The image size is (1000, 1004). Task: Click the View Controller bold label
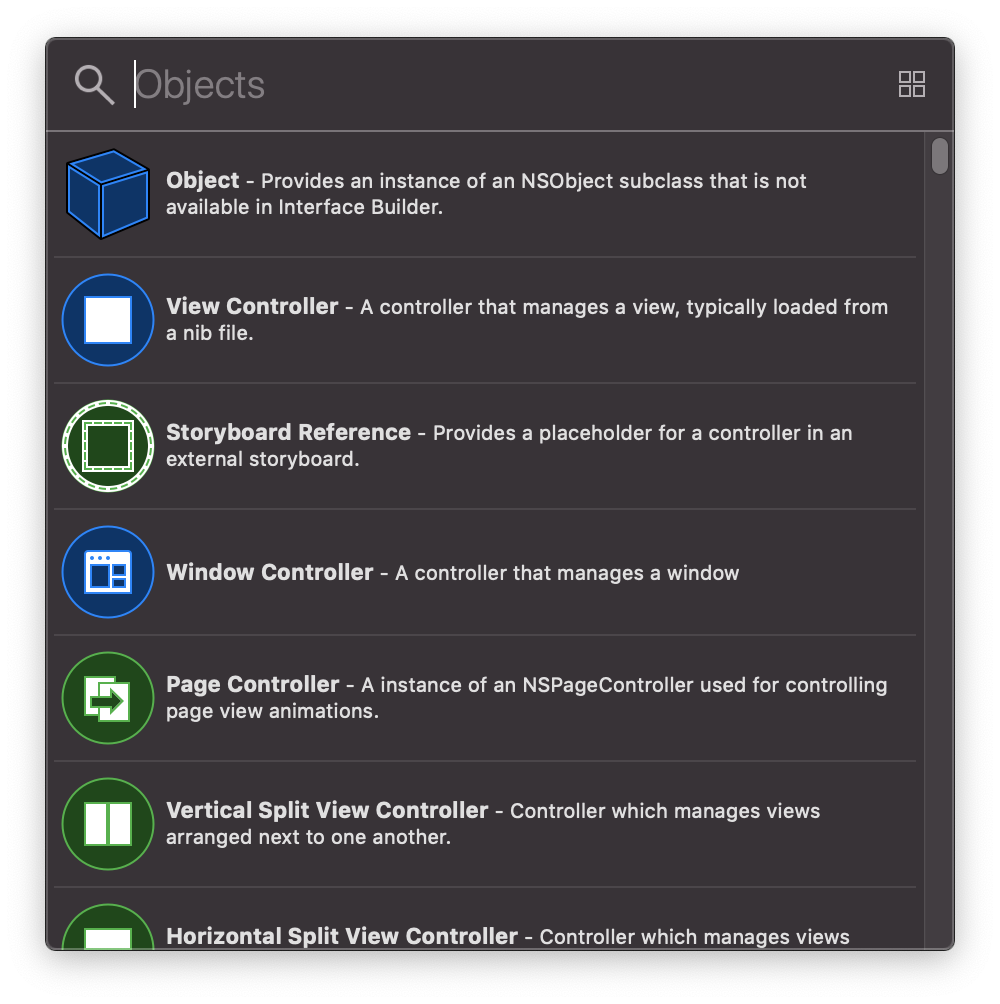click(x=251, y=307)
